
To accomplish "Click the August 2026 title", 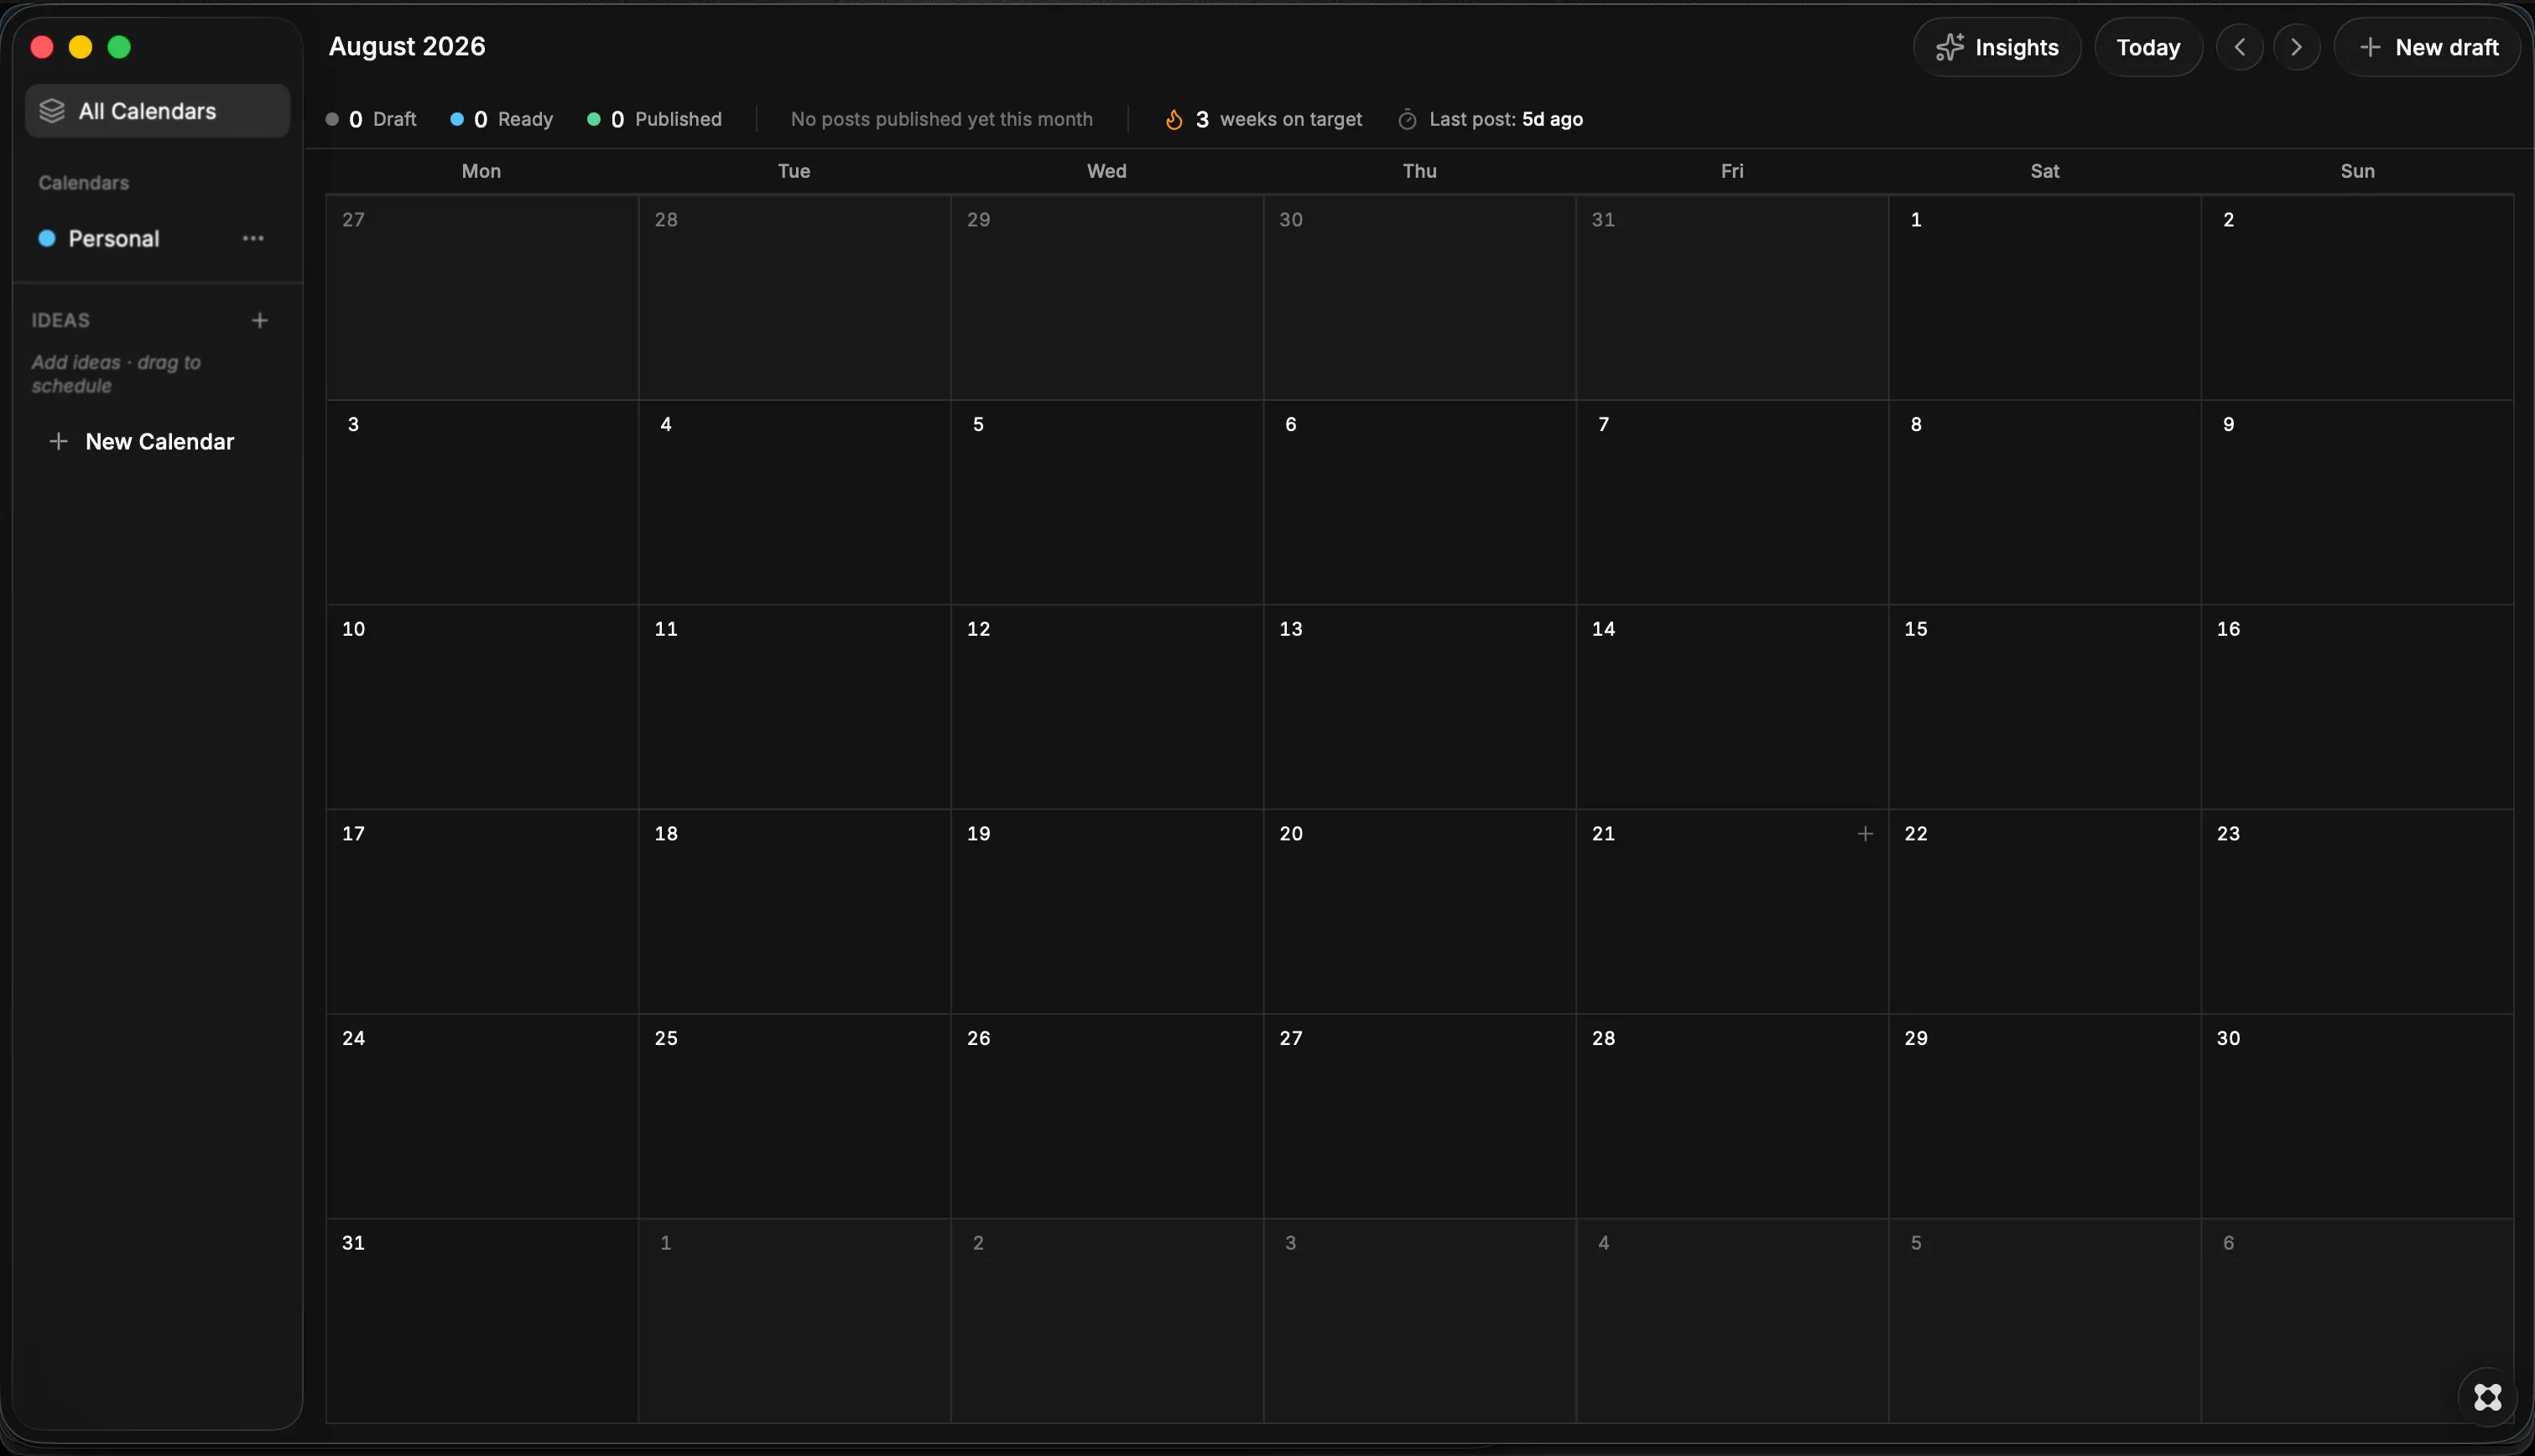I will pos(407,46).
